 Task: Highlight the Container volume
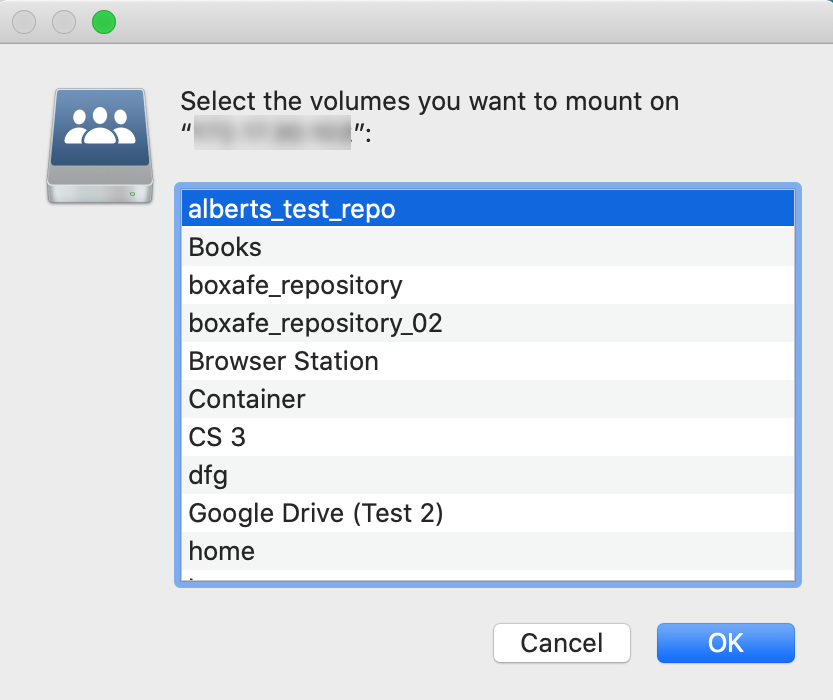(x=247, y=399)
